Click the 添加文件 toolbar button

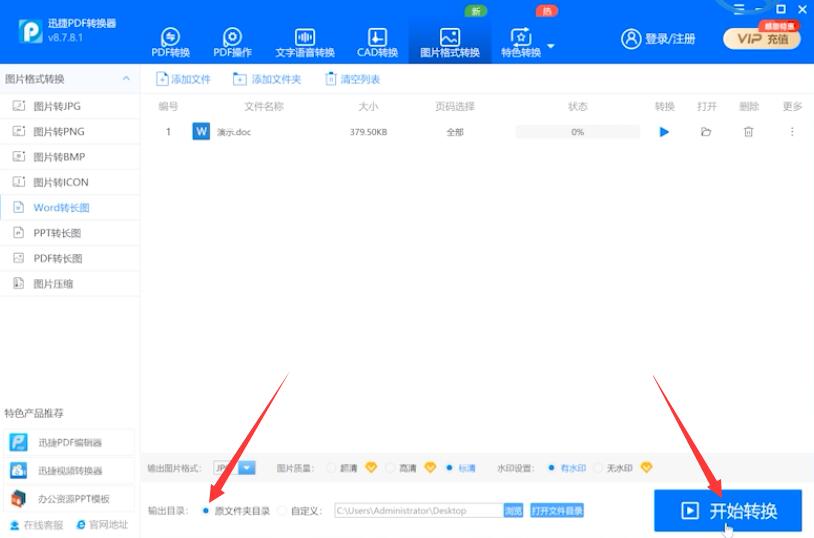click(x=183, y=79)
